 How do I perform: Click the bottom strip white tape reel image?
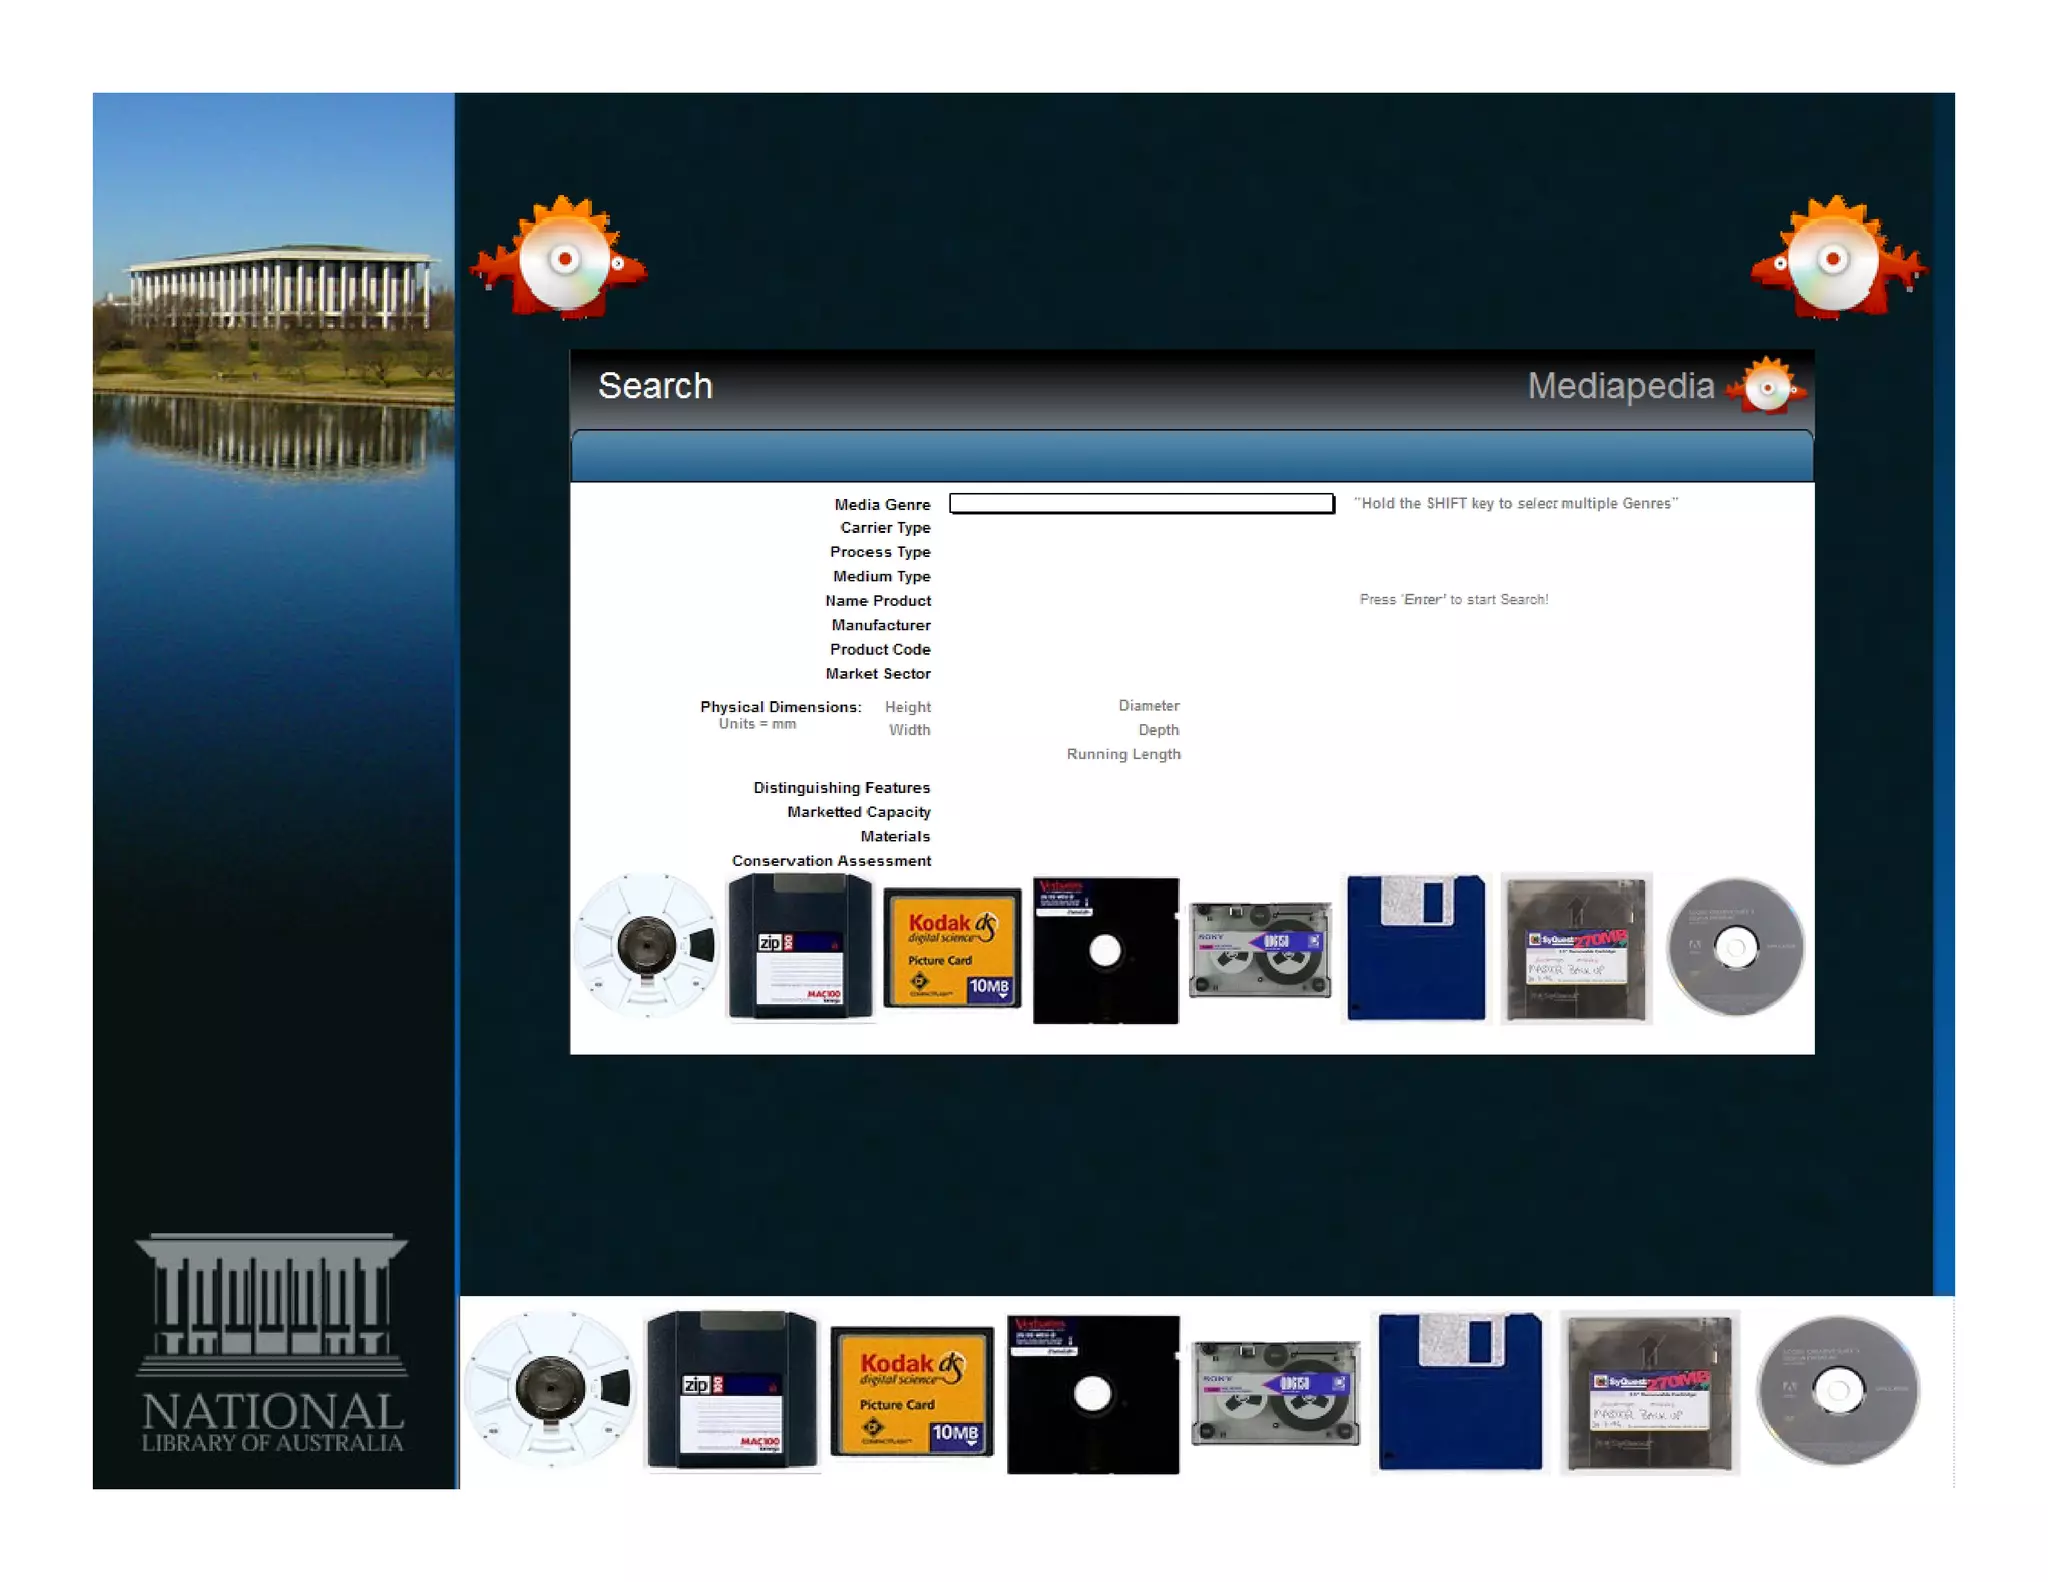pyautogui.click(x=550, y=1389)
